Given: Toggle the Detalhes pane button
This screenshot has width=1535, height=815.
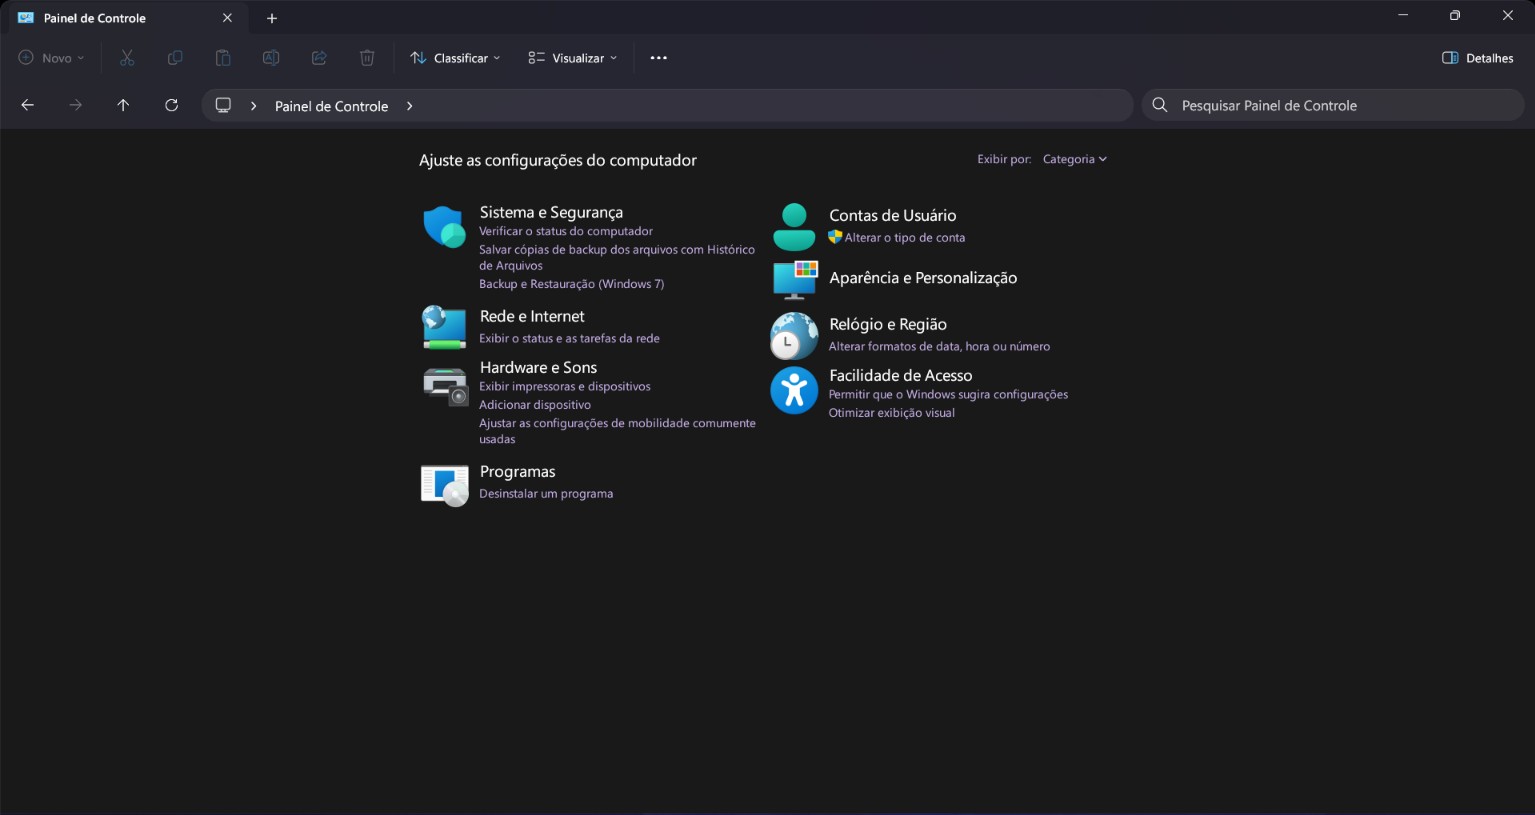Looking at the screenshot, I should pos(1477,58).
